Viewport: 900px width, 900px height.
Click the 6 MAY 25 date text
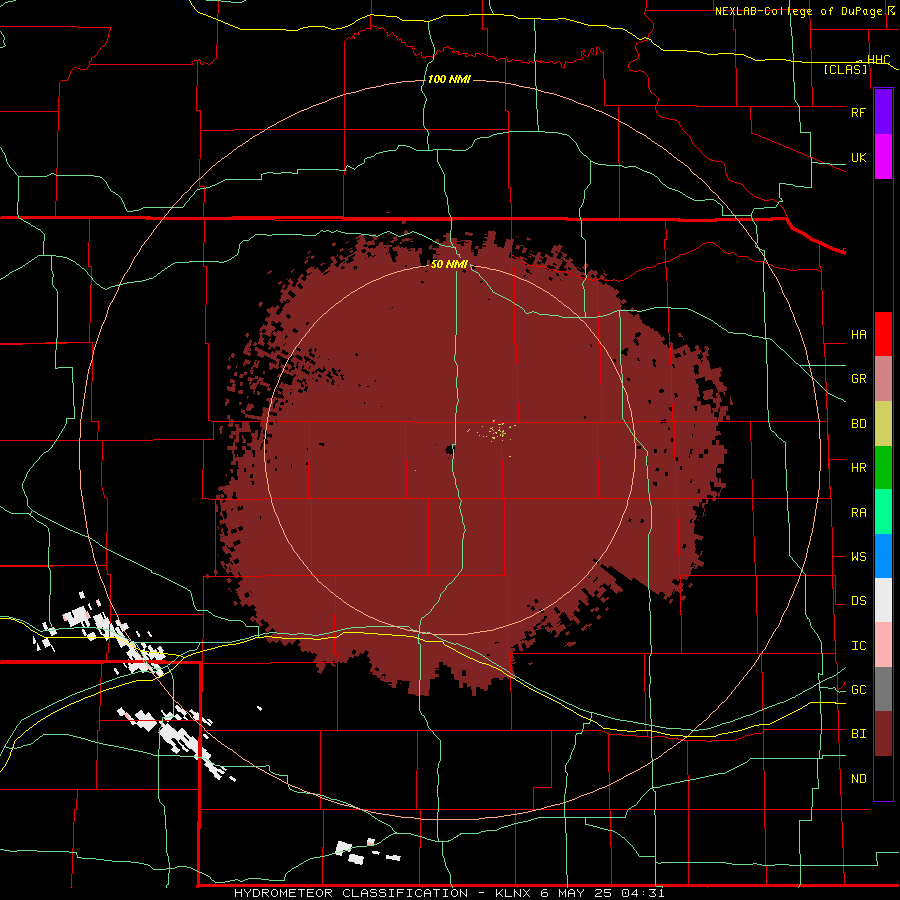[x=576, y=893]
